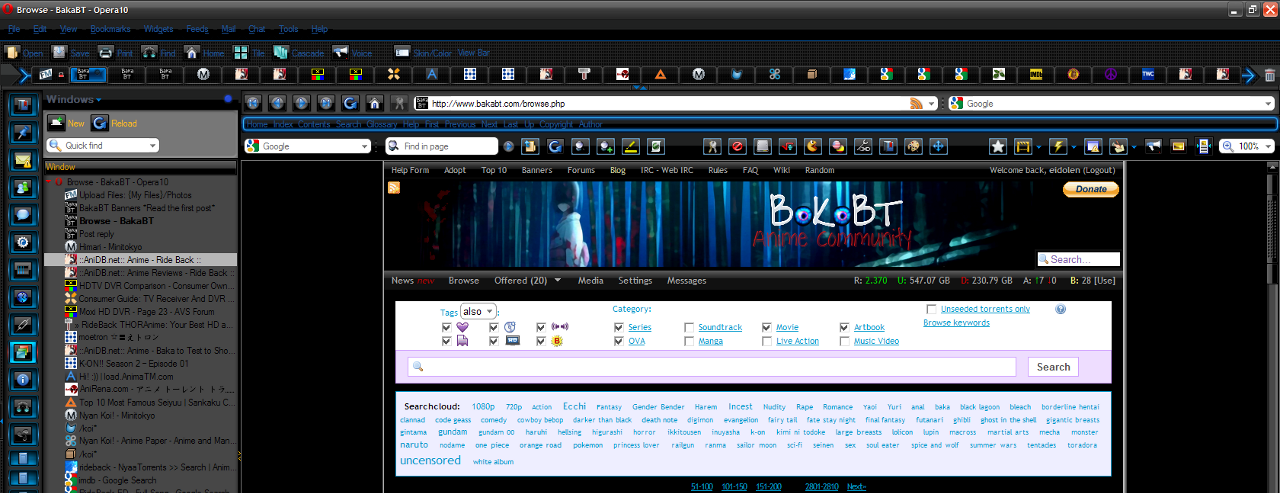Image resolution: width=1280 pixels, height=493 pixels.
Task: Toggle the Series category checkbox
Action: [619, 327]
